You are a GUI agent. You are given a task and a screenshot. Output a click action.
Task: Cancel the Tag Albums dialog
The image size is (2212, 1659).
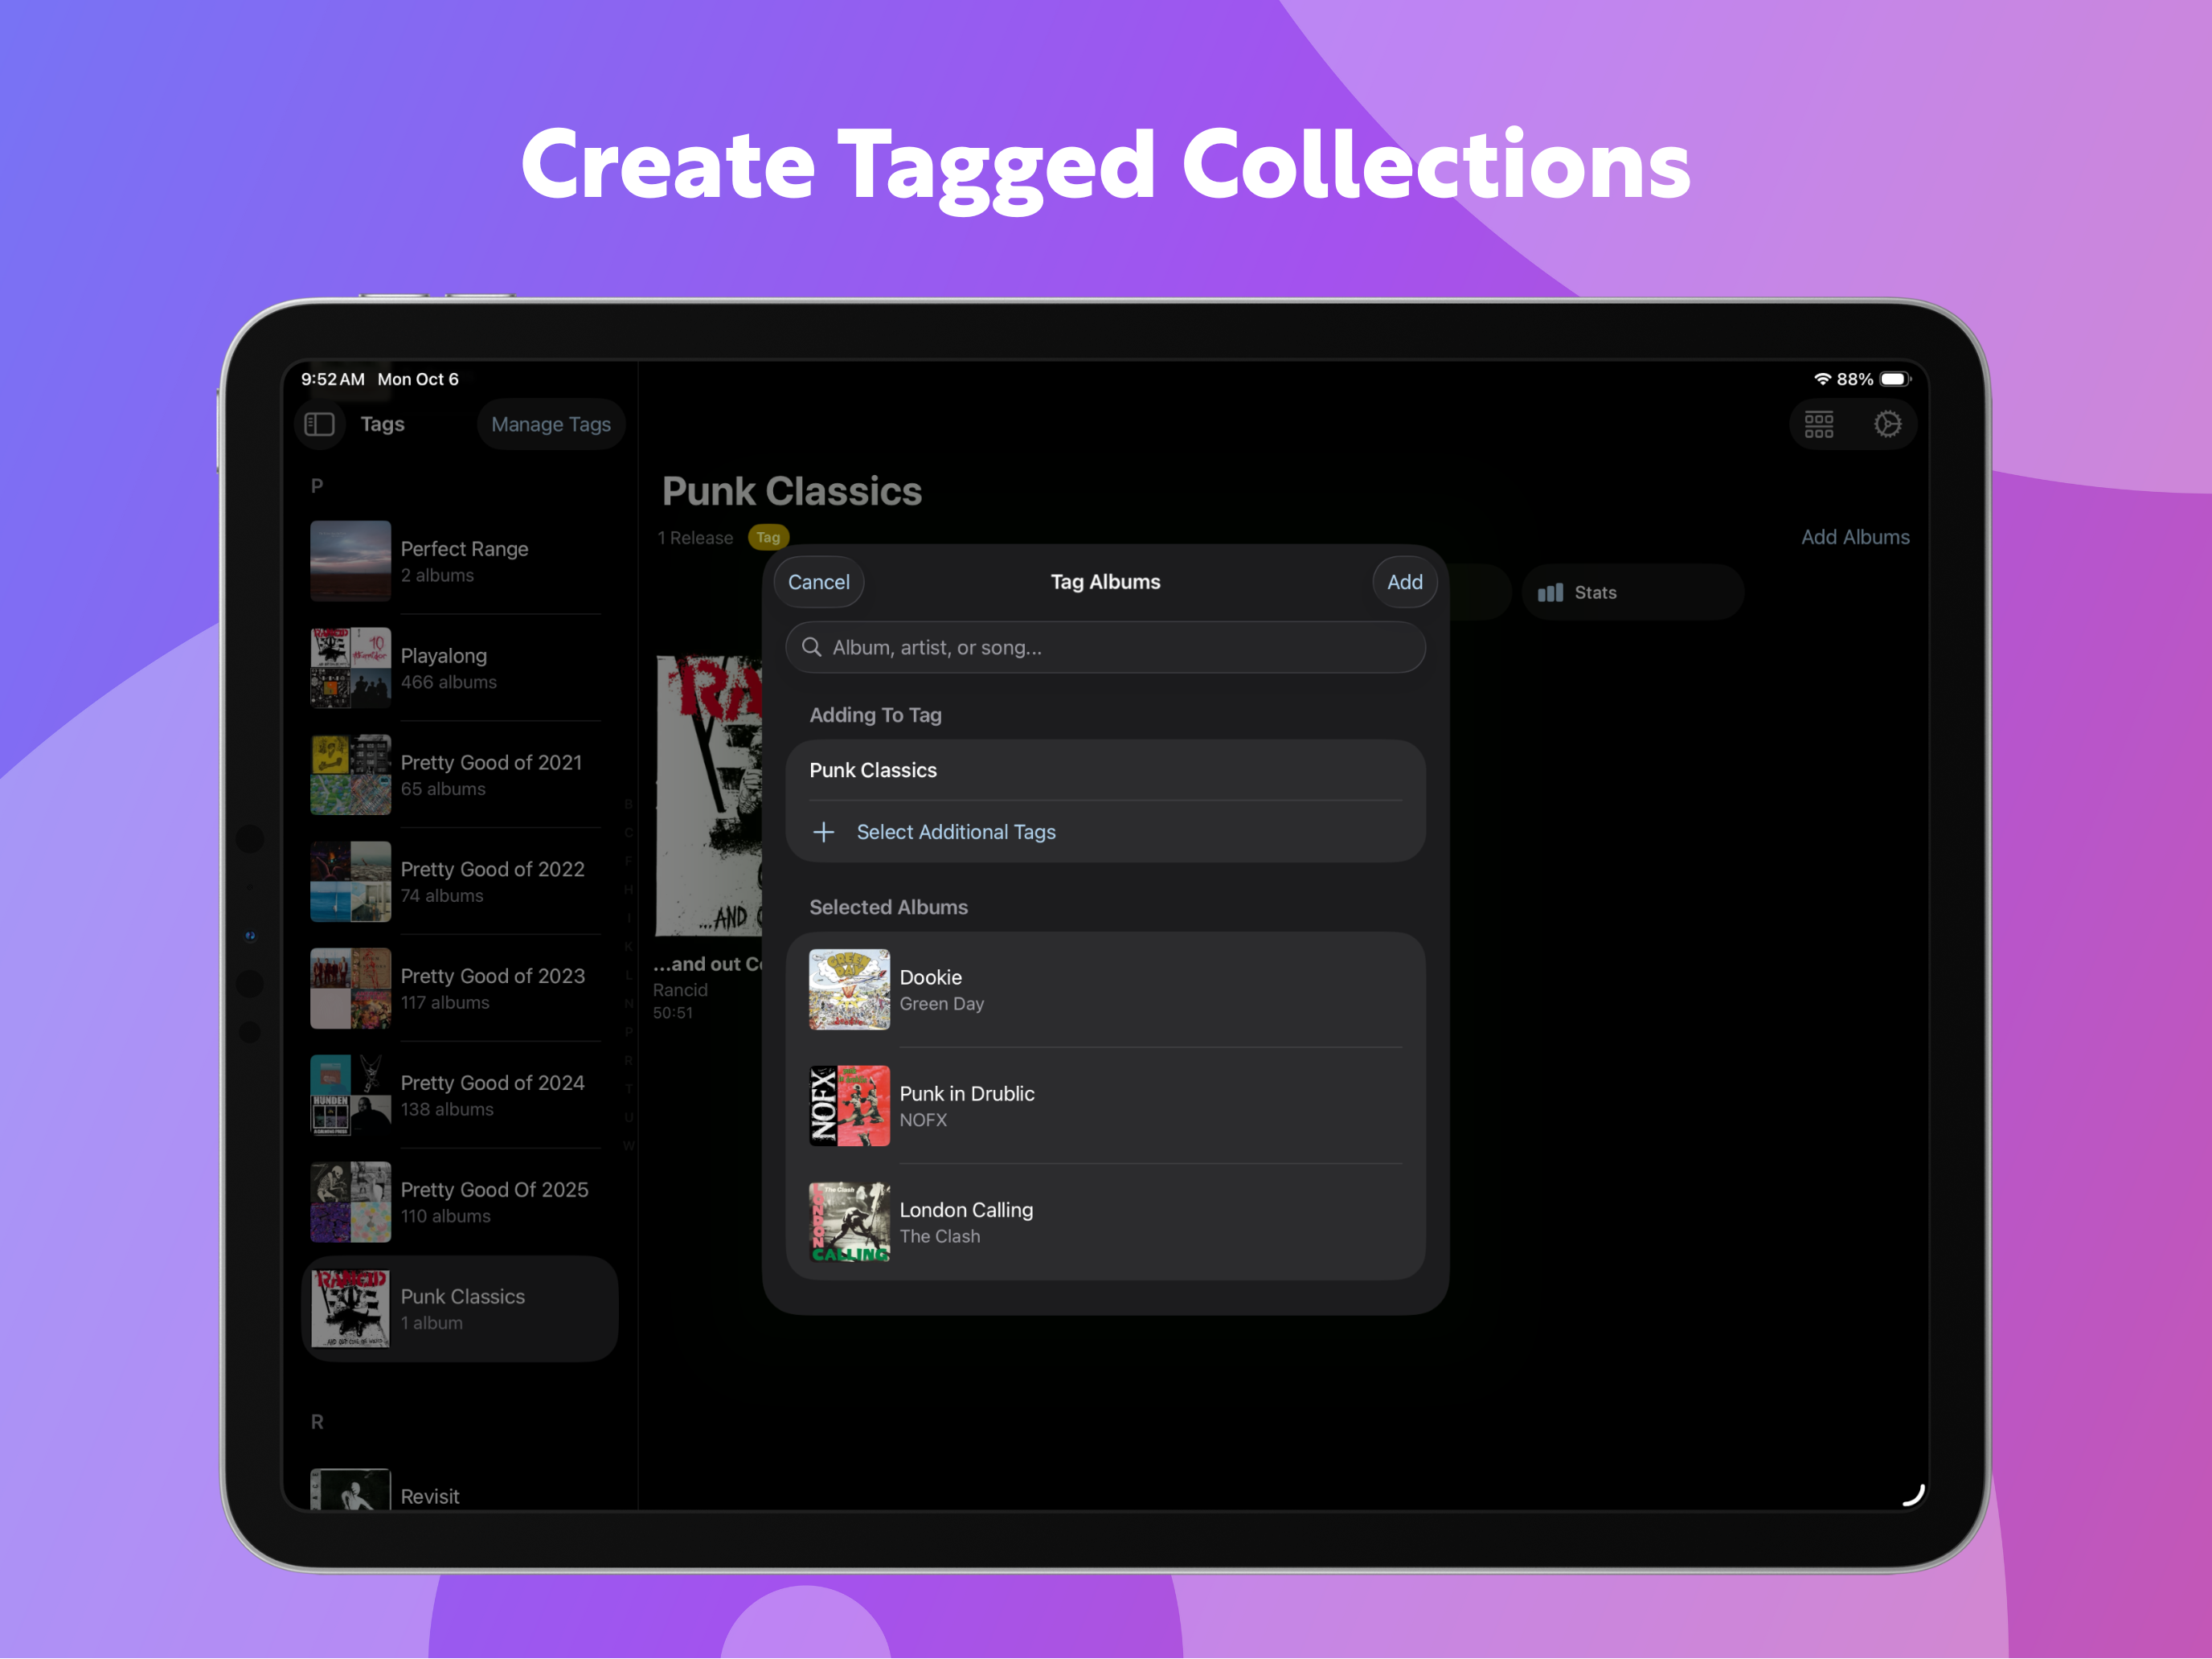click(x=818, y=582)
